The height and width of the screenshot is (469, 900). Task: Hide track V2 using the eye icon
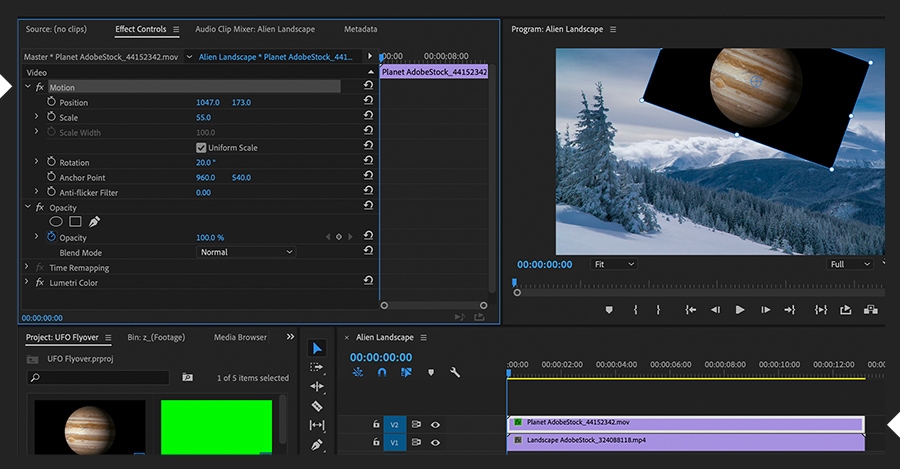(x=435, y=424)
